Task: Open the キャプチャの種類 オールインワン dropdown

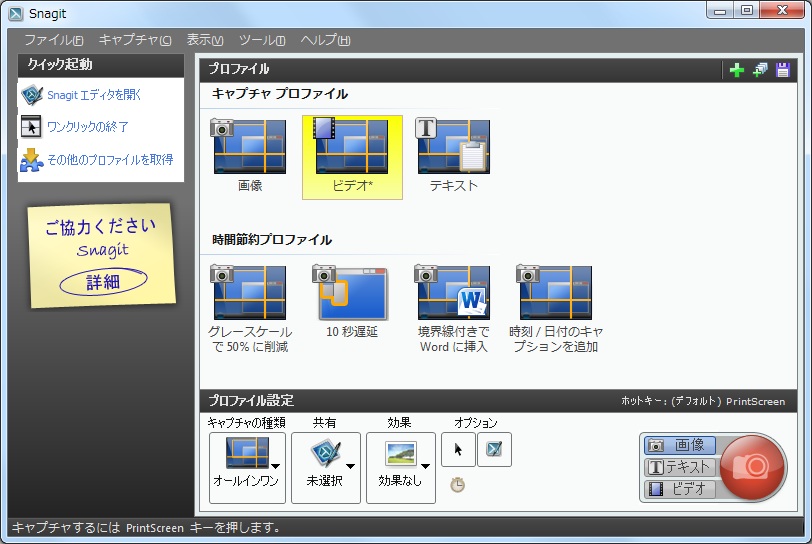Action: (x=247, y=468)
